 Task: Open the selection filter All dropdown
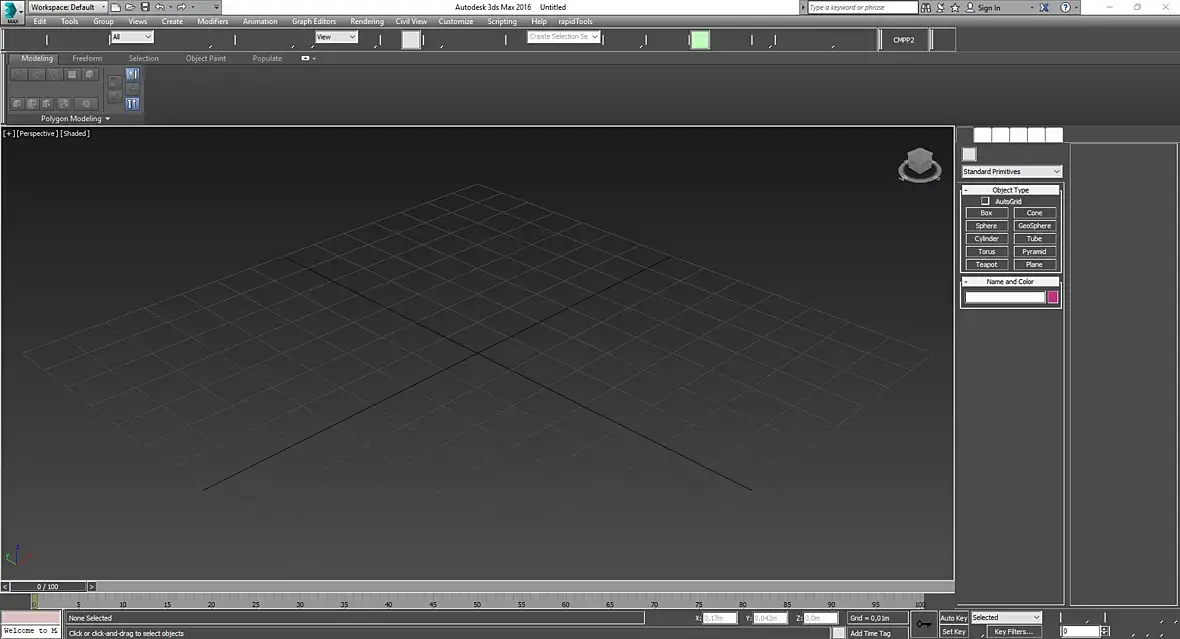coord(132,37)
